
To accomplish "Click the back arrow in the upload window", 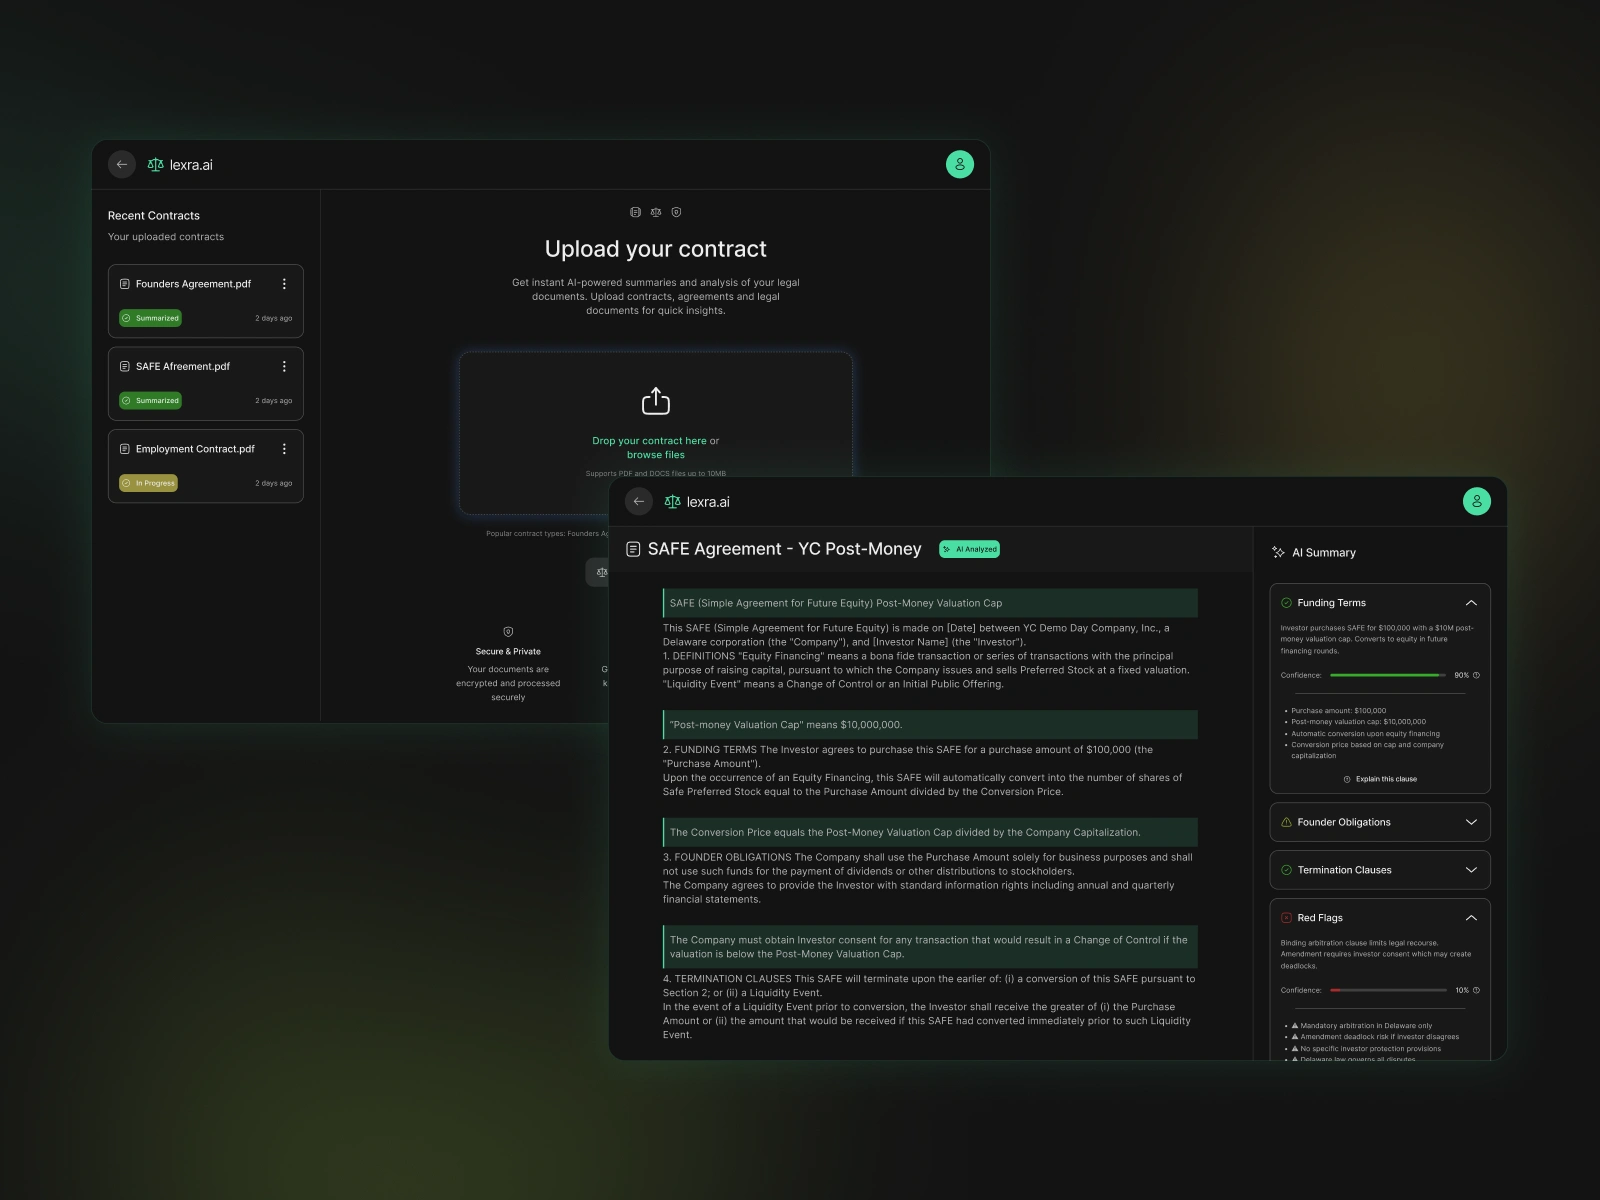I will tap(122, 164).
